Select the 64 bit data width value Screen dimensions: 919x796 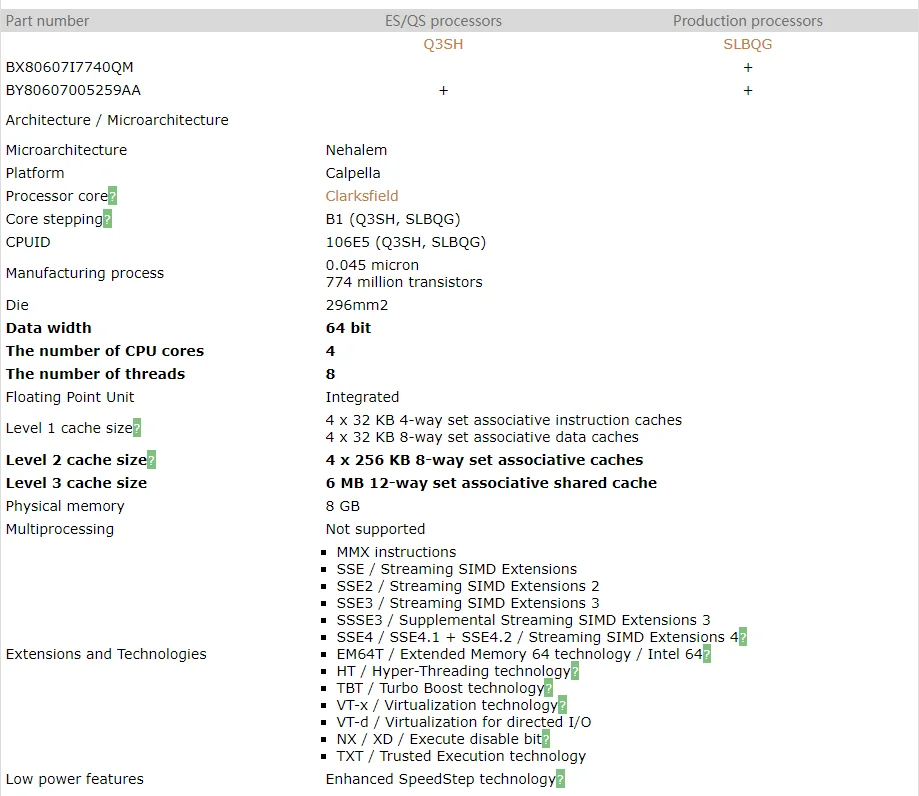coord(348,328)
